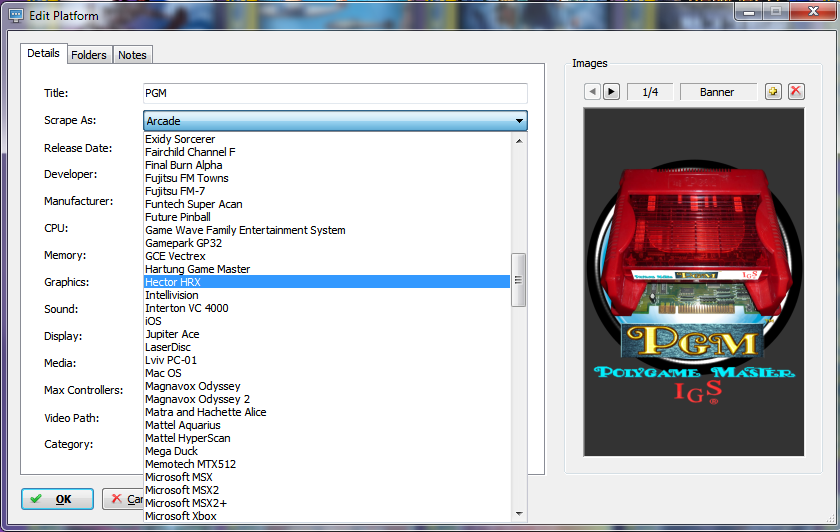Add a new image with star icon
The image size is (840, 532).
pos(773,92)
